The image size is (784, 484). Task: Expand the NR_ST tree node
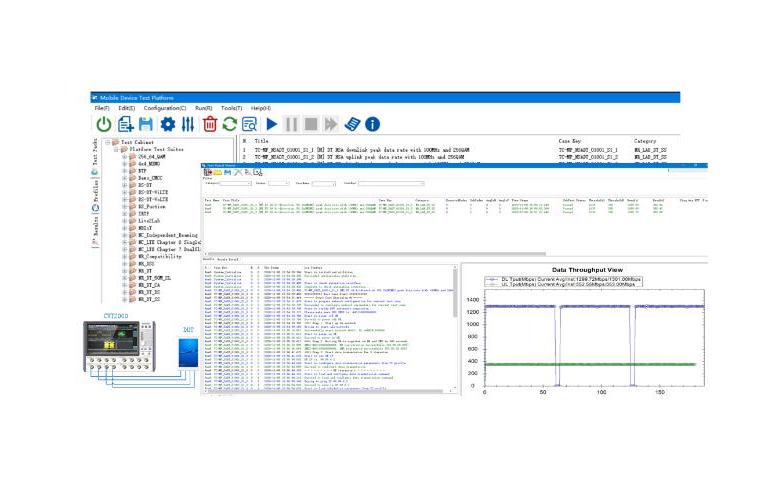click(124, 271)
